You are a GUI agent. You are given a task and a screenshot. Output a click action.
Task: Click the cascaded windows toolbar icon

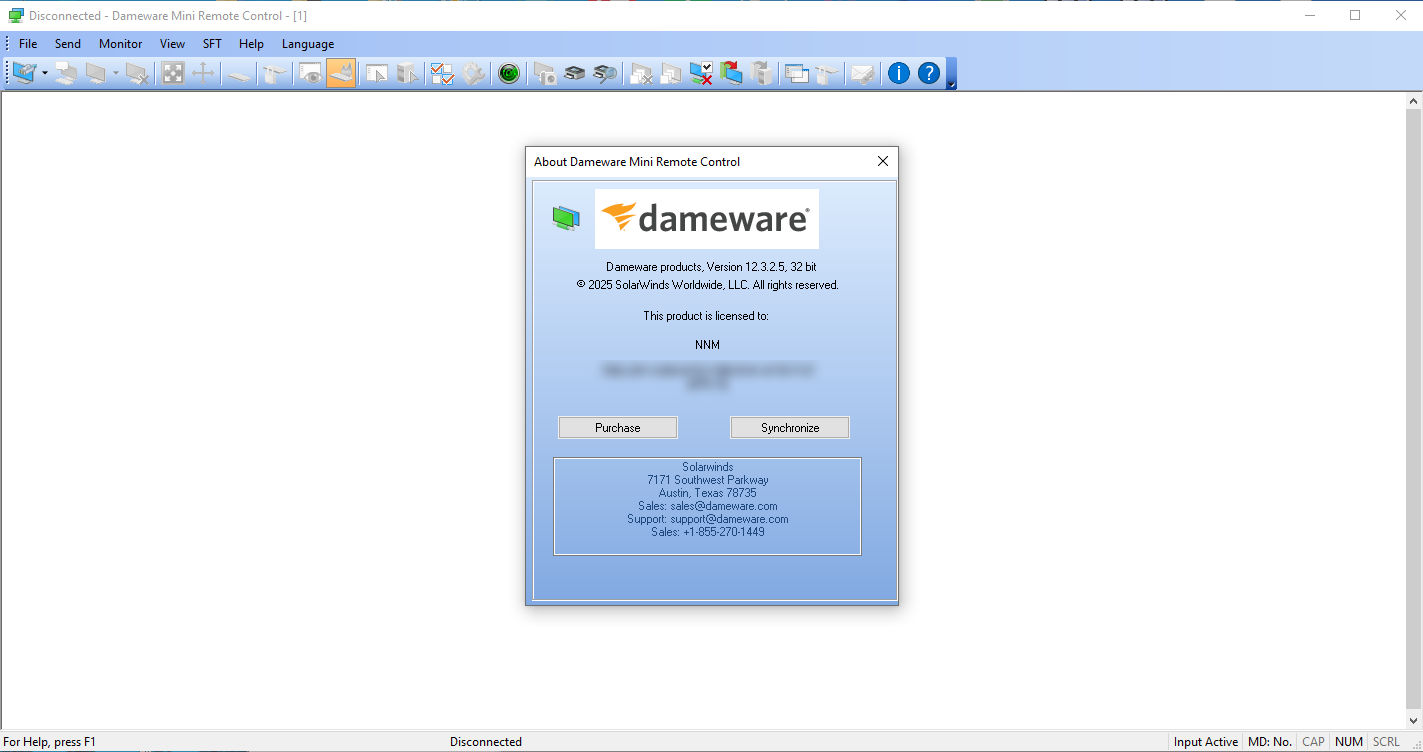[797, 73]
